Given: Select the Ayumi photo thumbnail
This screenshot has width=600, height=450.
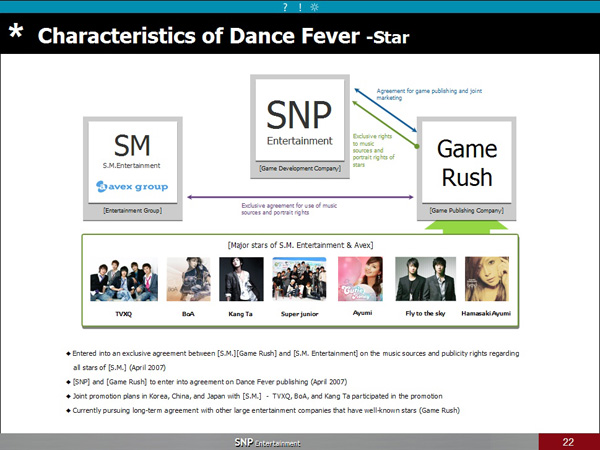Looking at the screenshot, I should click(361, 278).
